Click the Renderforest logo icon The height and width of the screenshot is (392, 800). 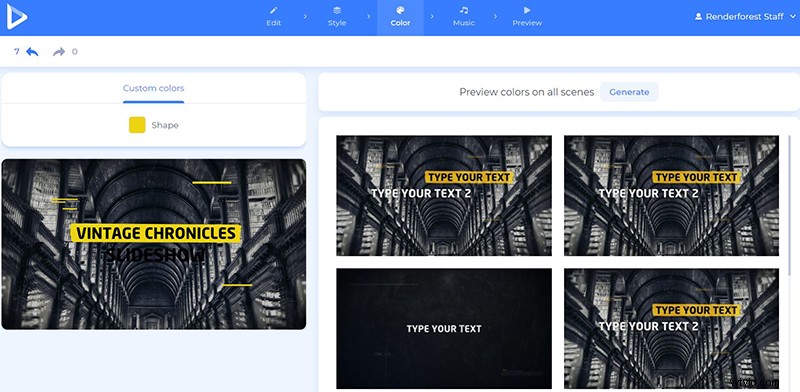[x=17, y=17]
